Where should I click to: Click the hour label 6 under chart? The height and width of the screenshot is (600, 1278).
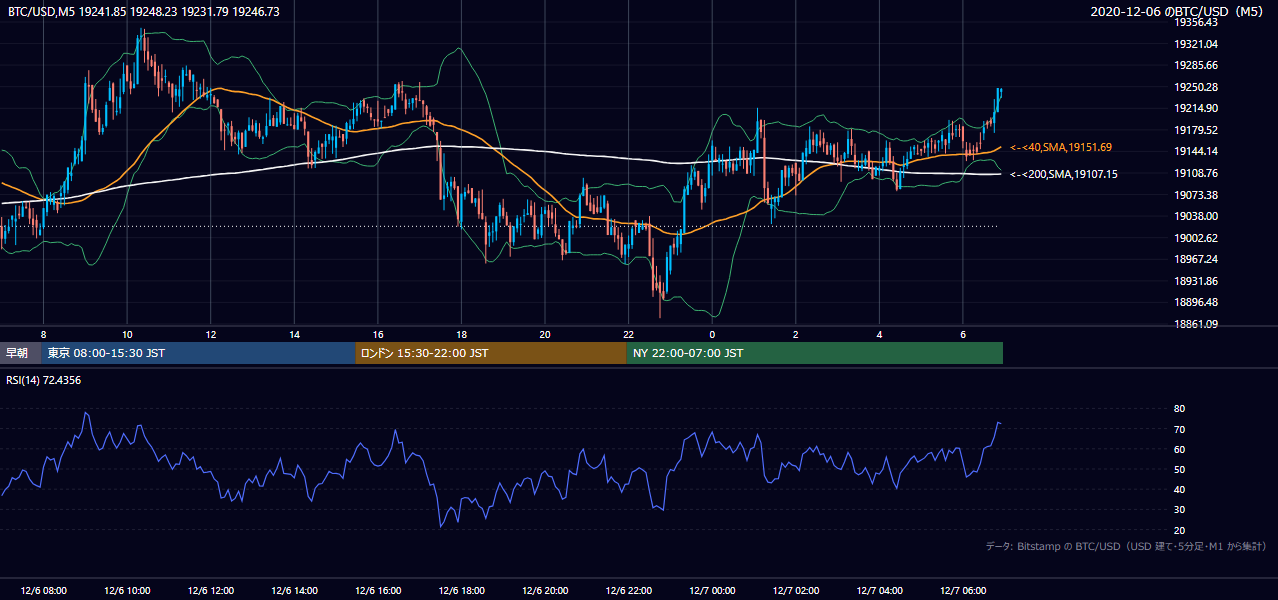pos(963,334)
